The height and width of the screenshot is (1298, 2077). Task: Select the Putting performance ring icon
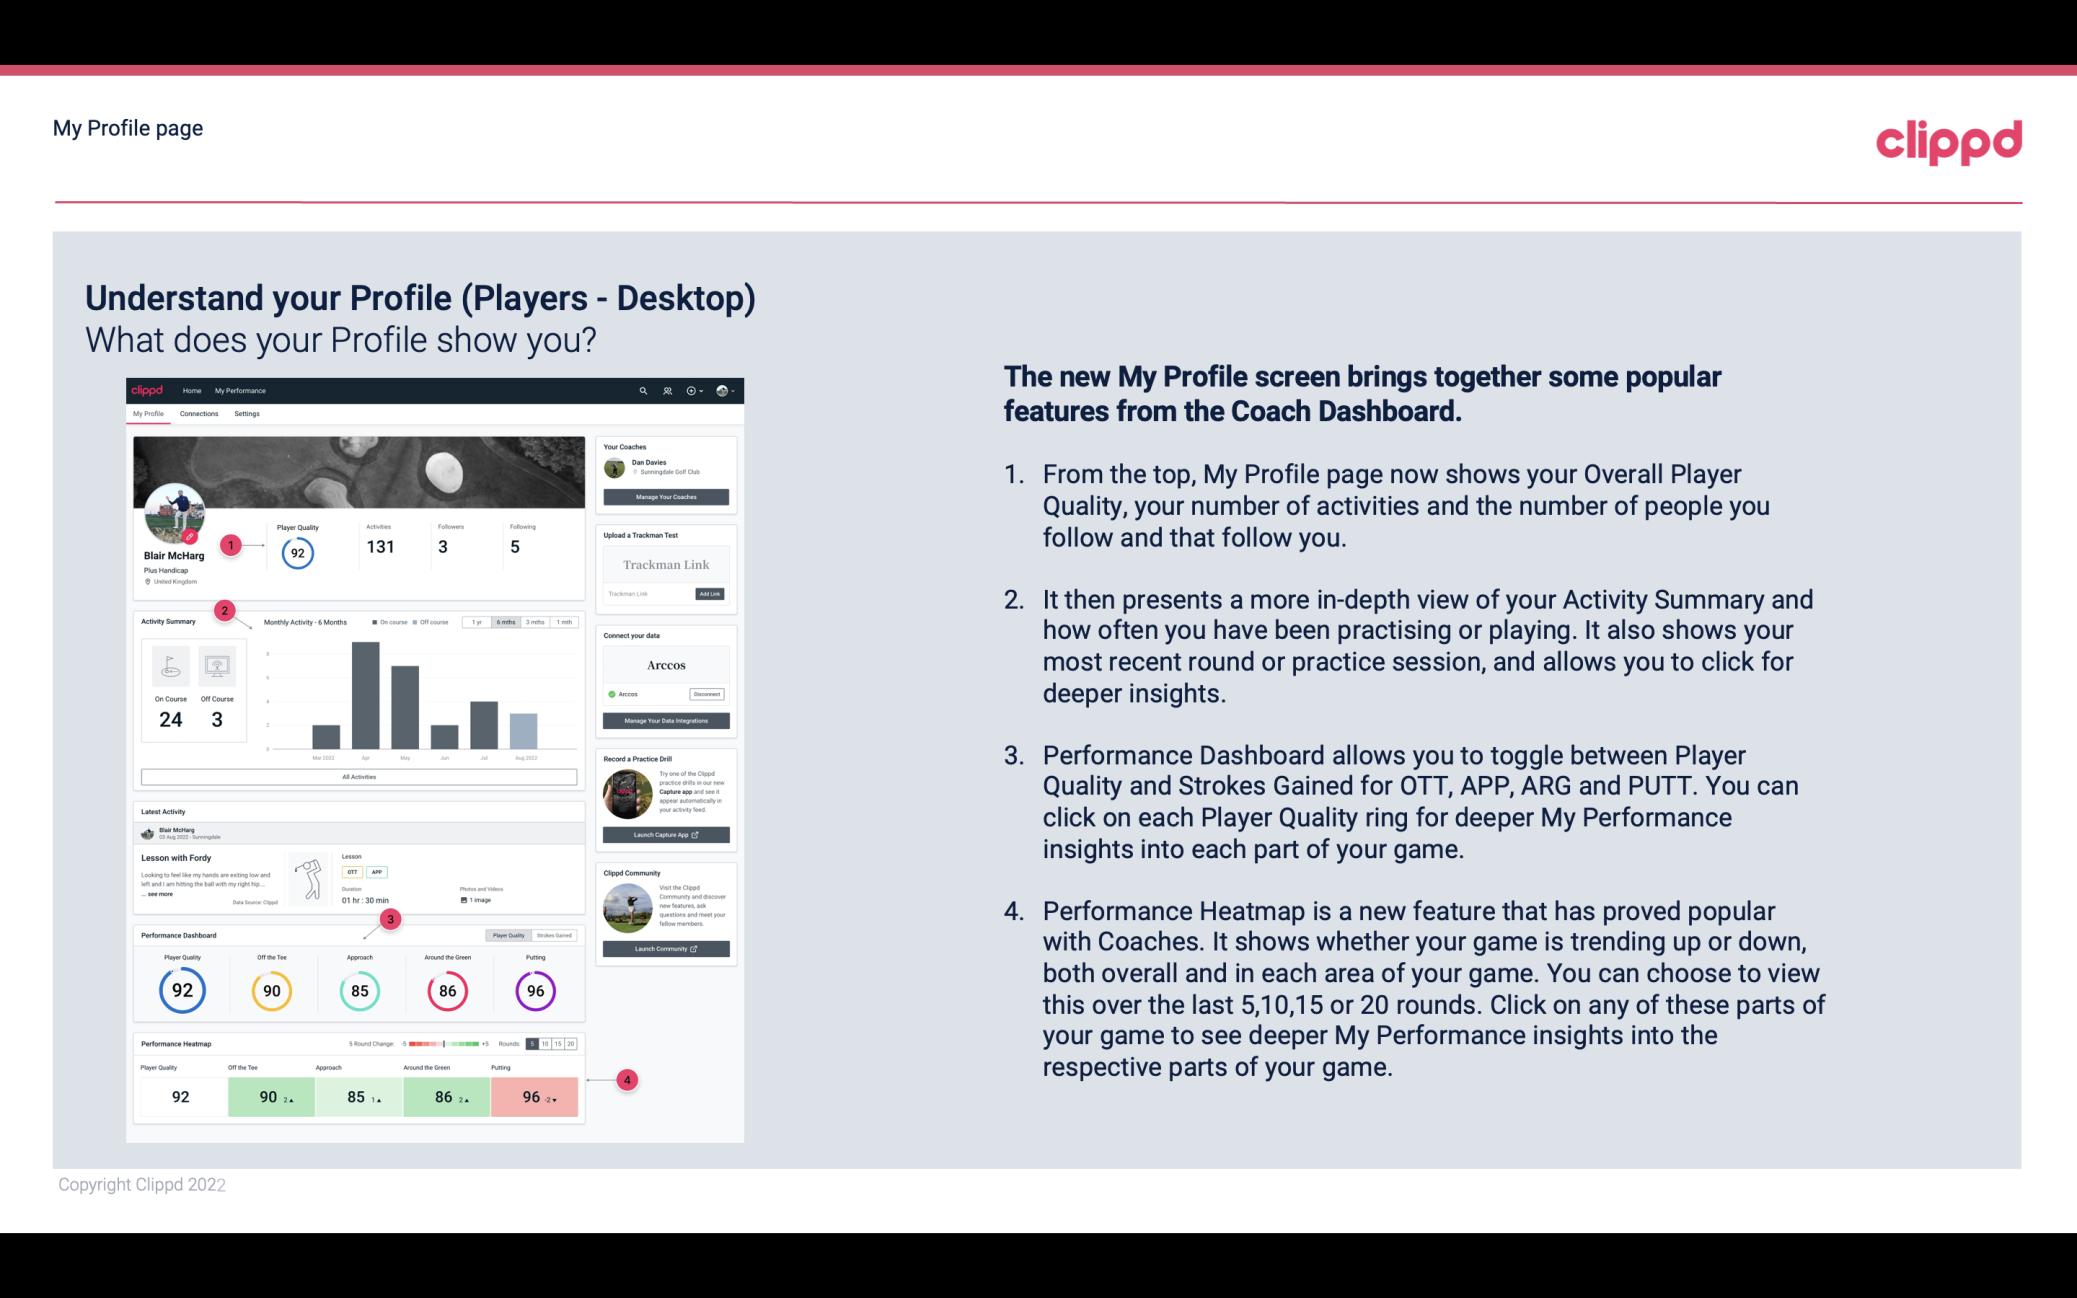(534, 990)
